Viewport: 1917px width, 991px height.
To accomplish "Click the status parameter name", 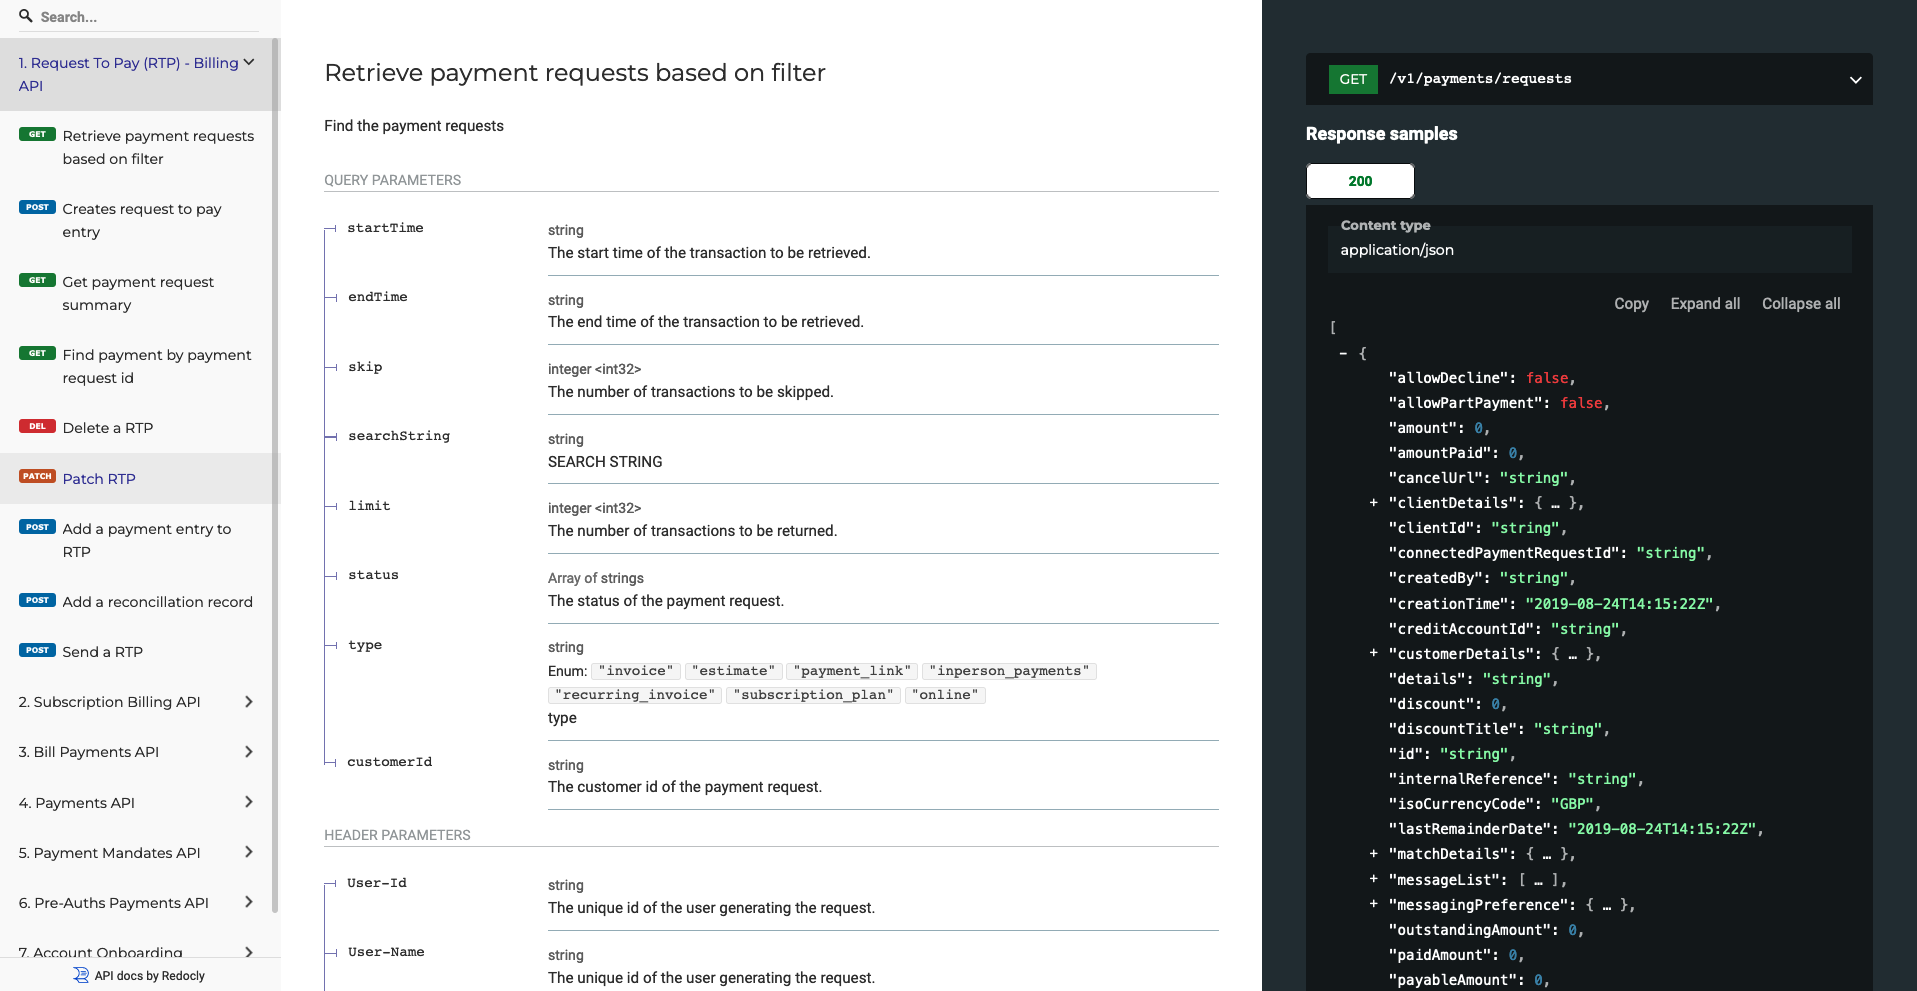I will pyautogui.click(x=373, y=575).
